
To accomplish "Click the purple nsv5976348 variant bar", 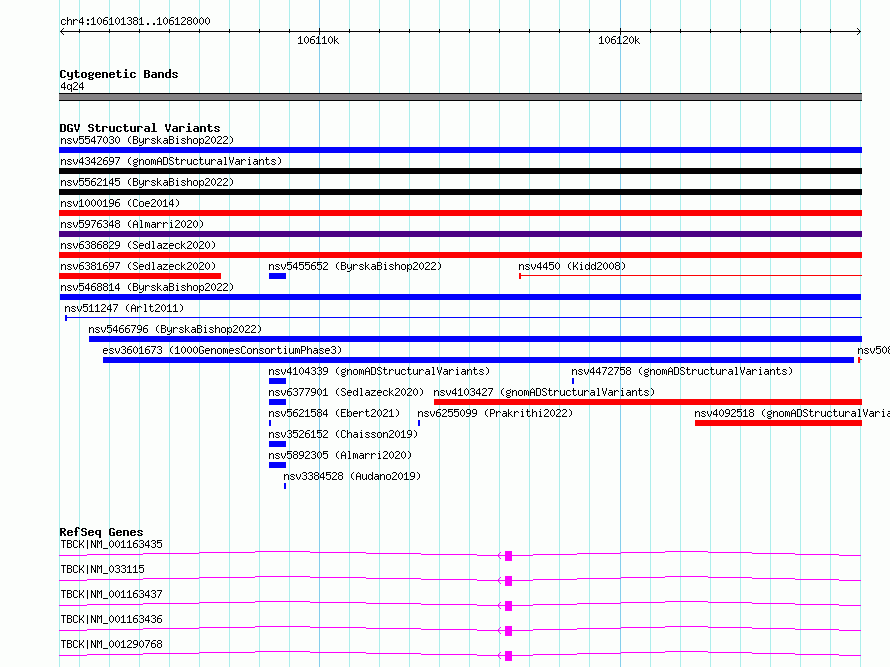I will pyautogui.click(x=460, y=234).
